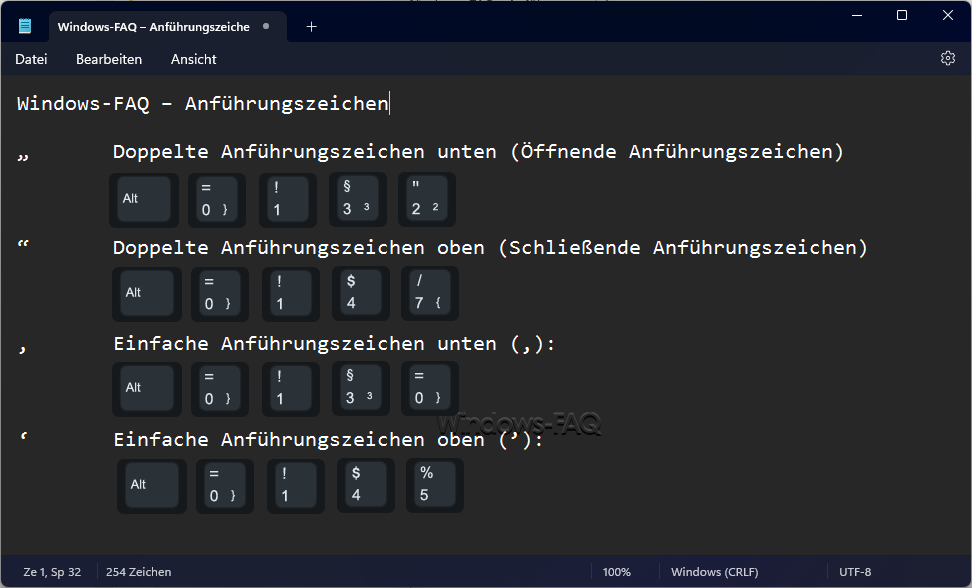Click the unsaved-changes dot on the tab
The height and width of the screenshot is (588, 972).
(x=266, y=26)
